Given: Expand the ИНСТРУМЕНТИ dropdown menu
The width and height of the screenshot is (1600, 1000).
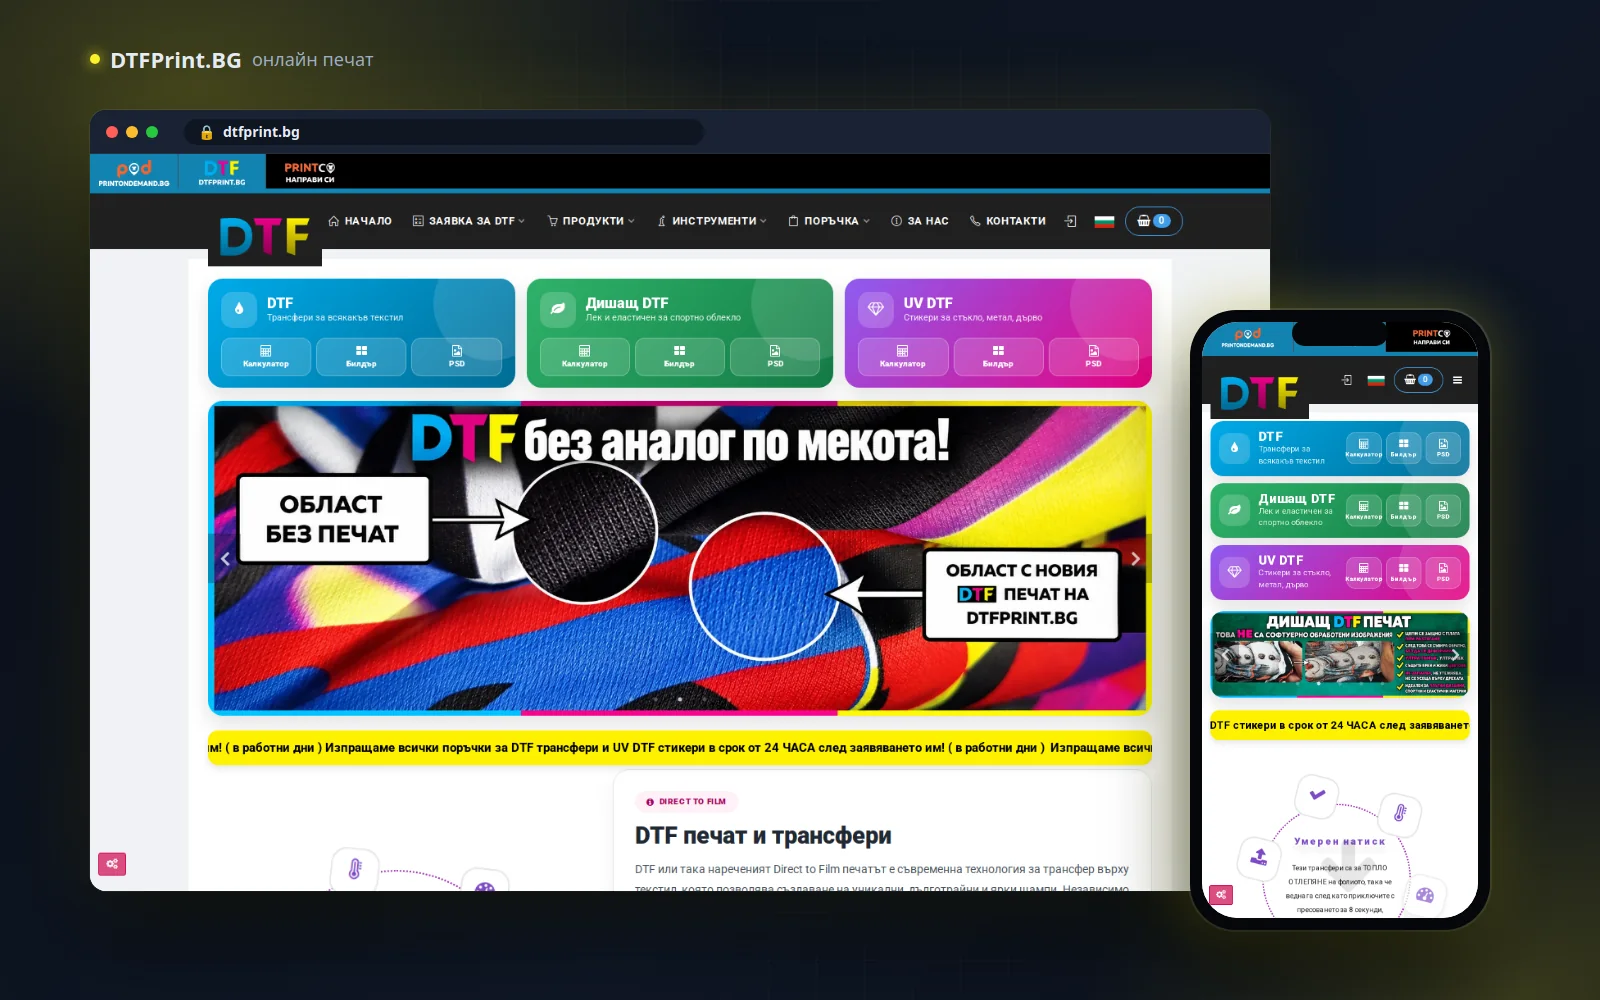Looking at the screenshot, I should click(712, 221).
